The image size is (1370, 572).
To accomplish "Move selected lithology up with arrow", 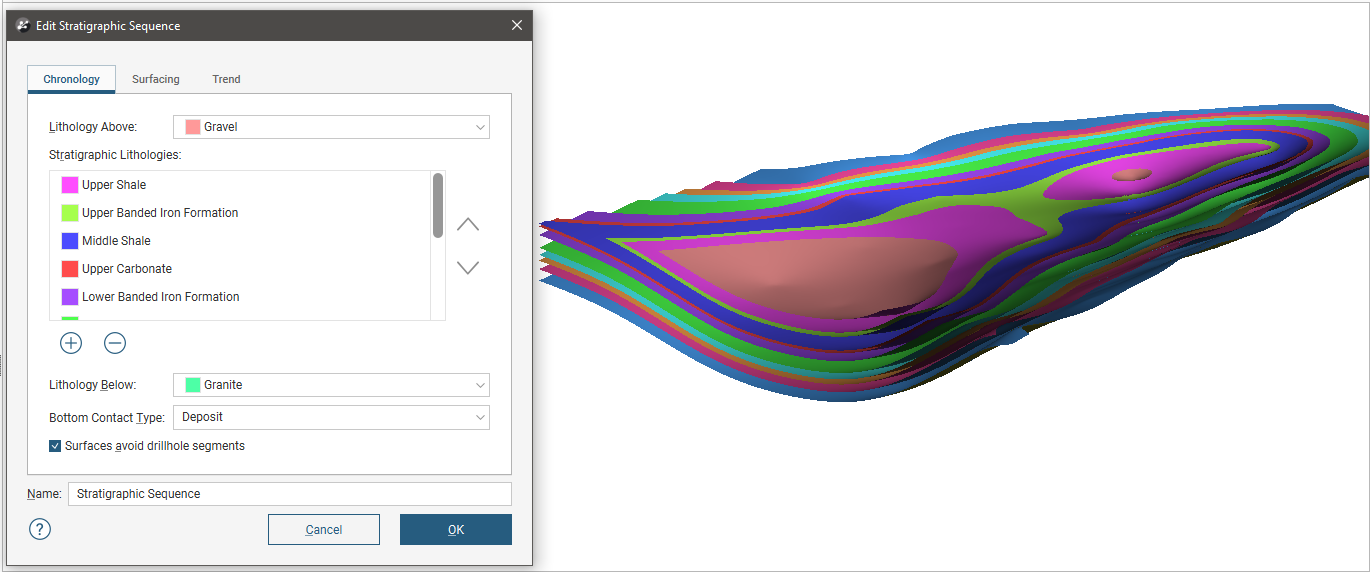I will pyautogui.click(x=467, y=225).
